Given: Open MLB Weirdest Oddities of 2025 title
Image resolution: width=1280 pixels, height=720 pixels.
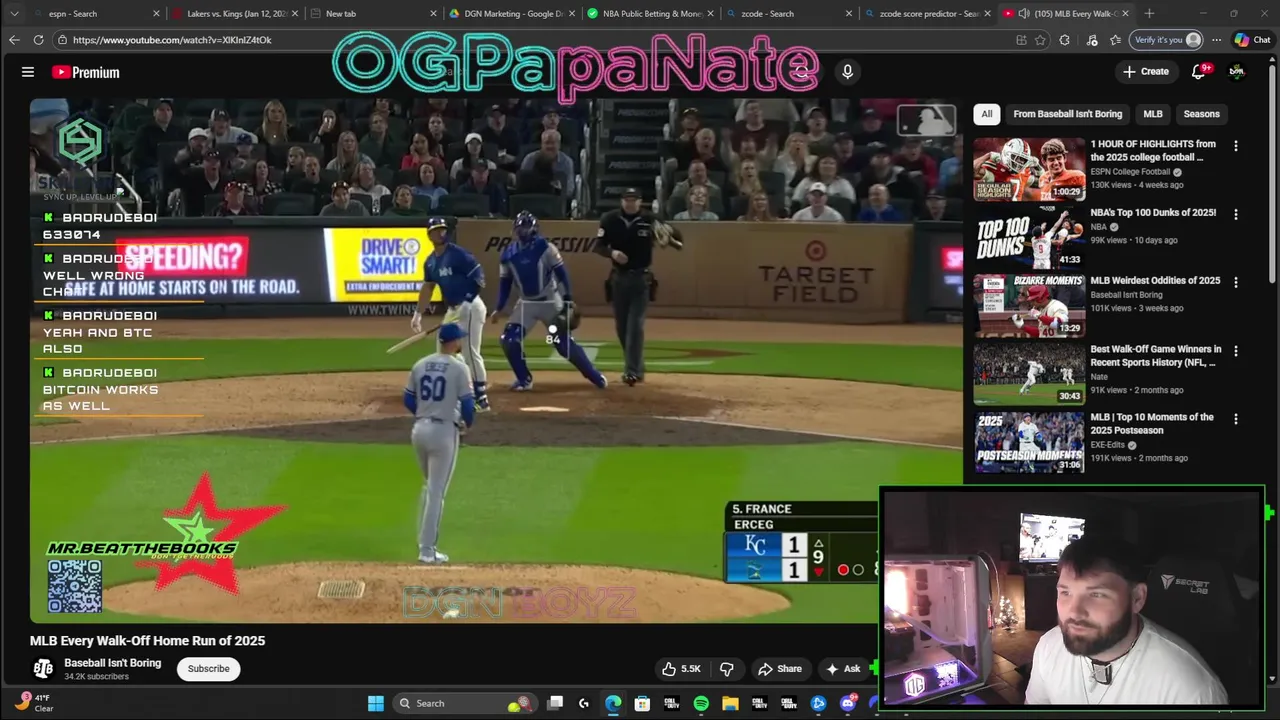Looking at the screenshot, I should (x=1155, y=281).
